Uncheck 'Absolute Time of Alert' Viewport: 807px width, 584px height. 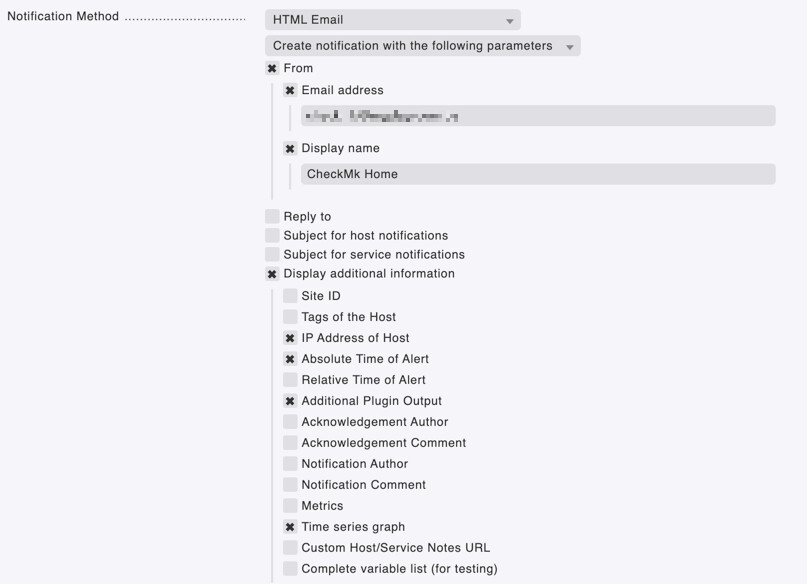tap(290, 358)
